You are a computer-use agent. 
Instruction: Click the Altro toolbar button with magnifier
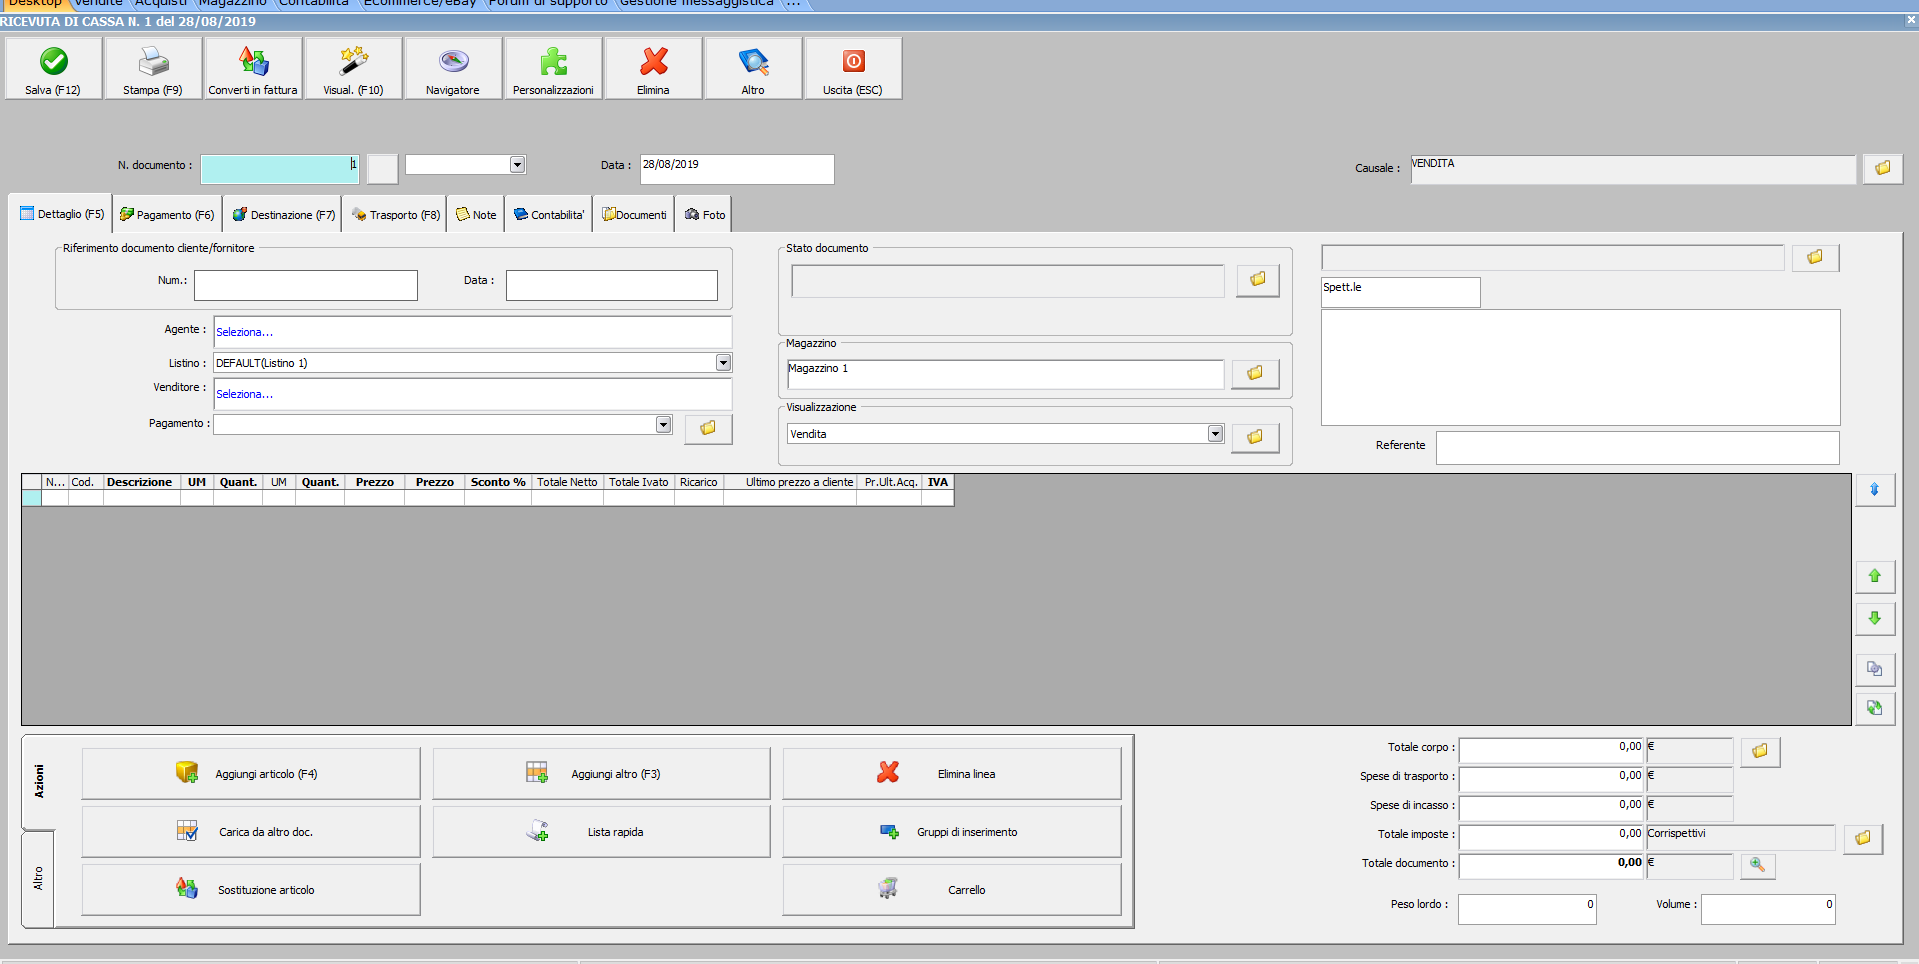tap(753, 68)
